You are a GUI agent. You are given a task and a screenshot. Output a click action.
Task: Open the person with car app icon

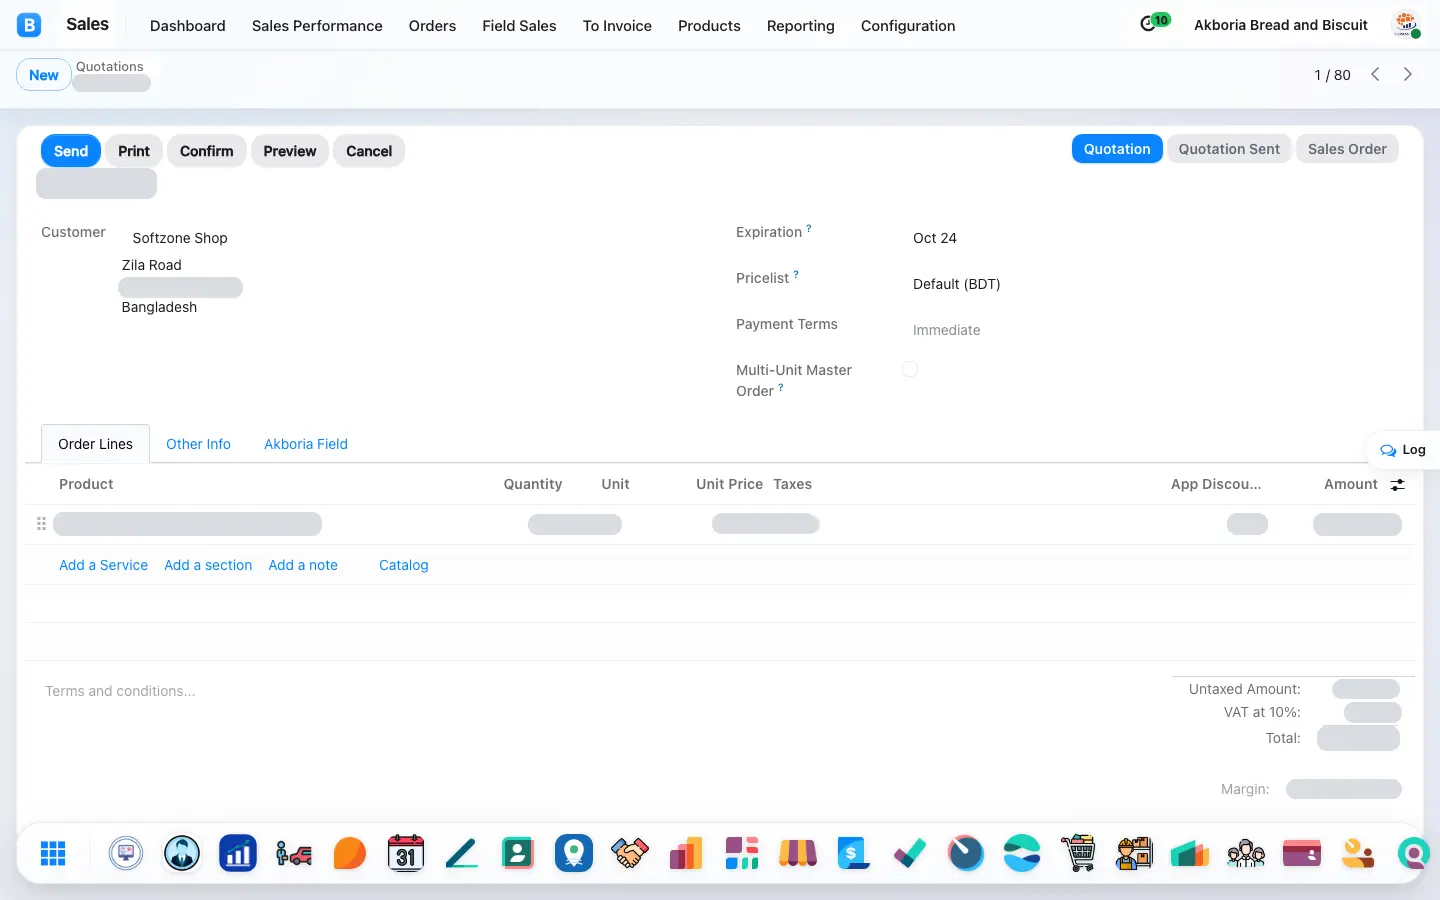(x=294, y=853)
